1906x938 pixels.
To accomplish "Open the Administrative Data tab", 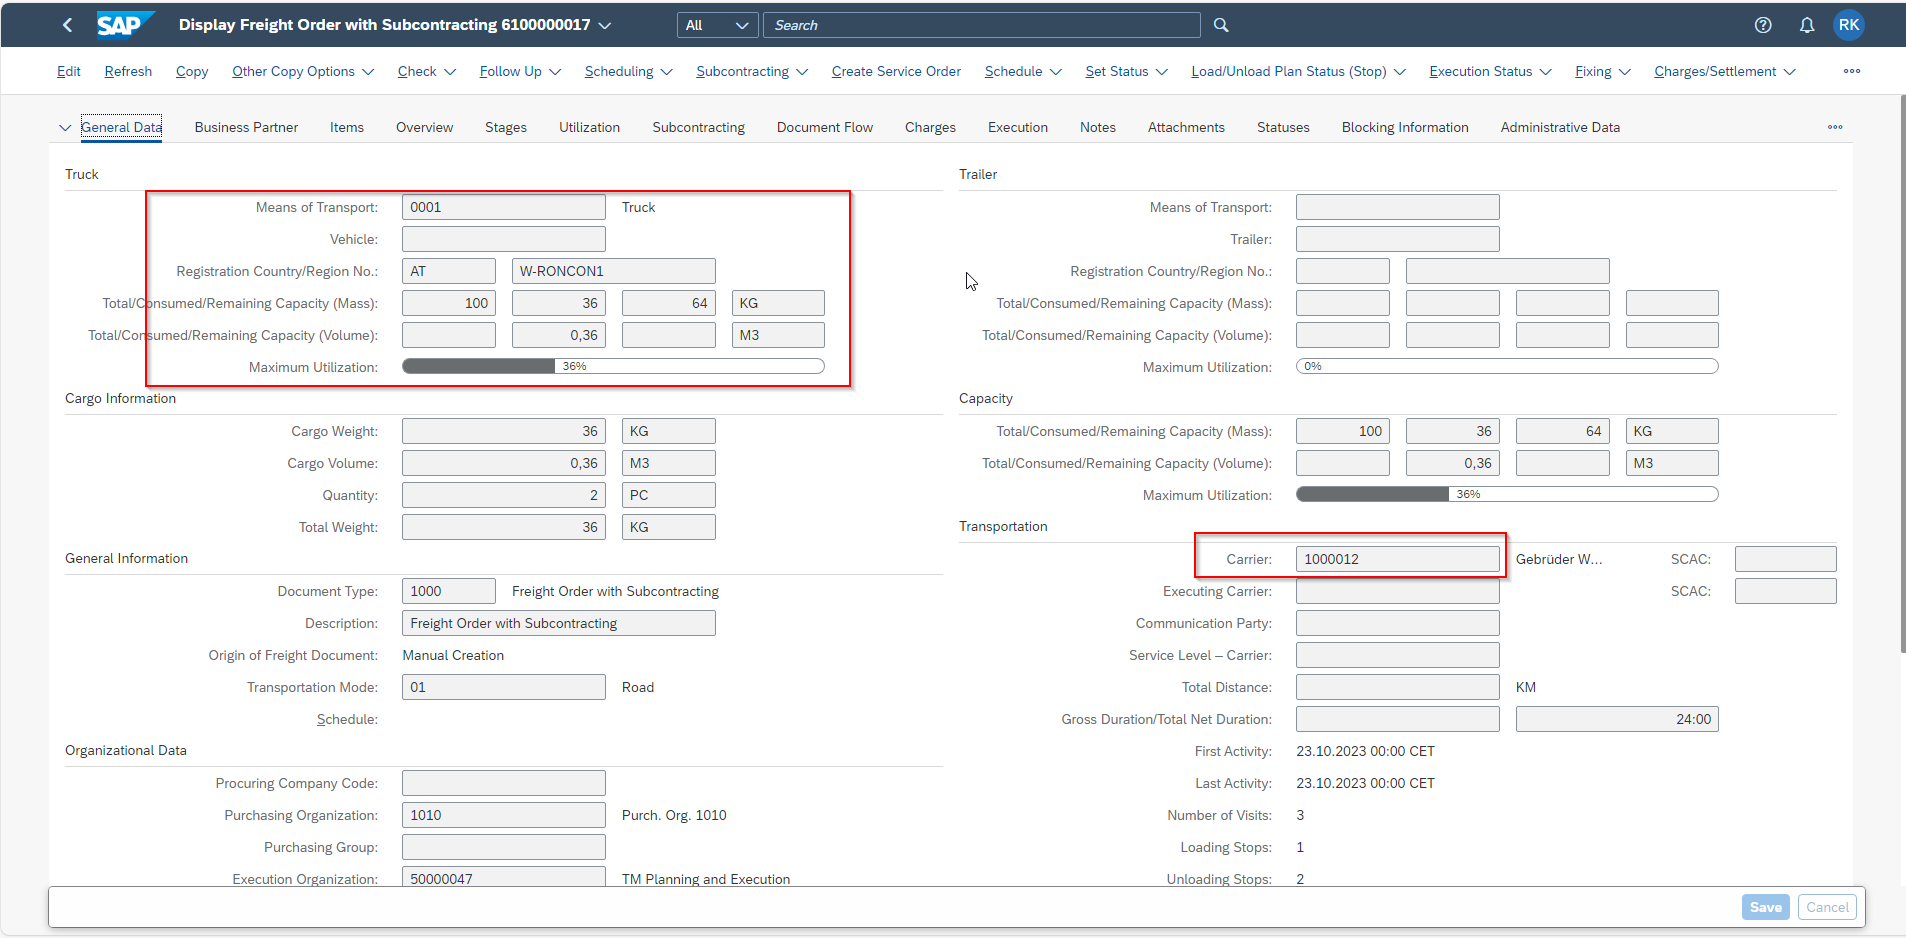I will (x=1560, y=127).
